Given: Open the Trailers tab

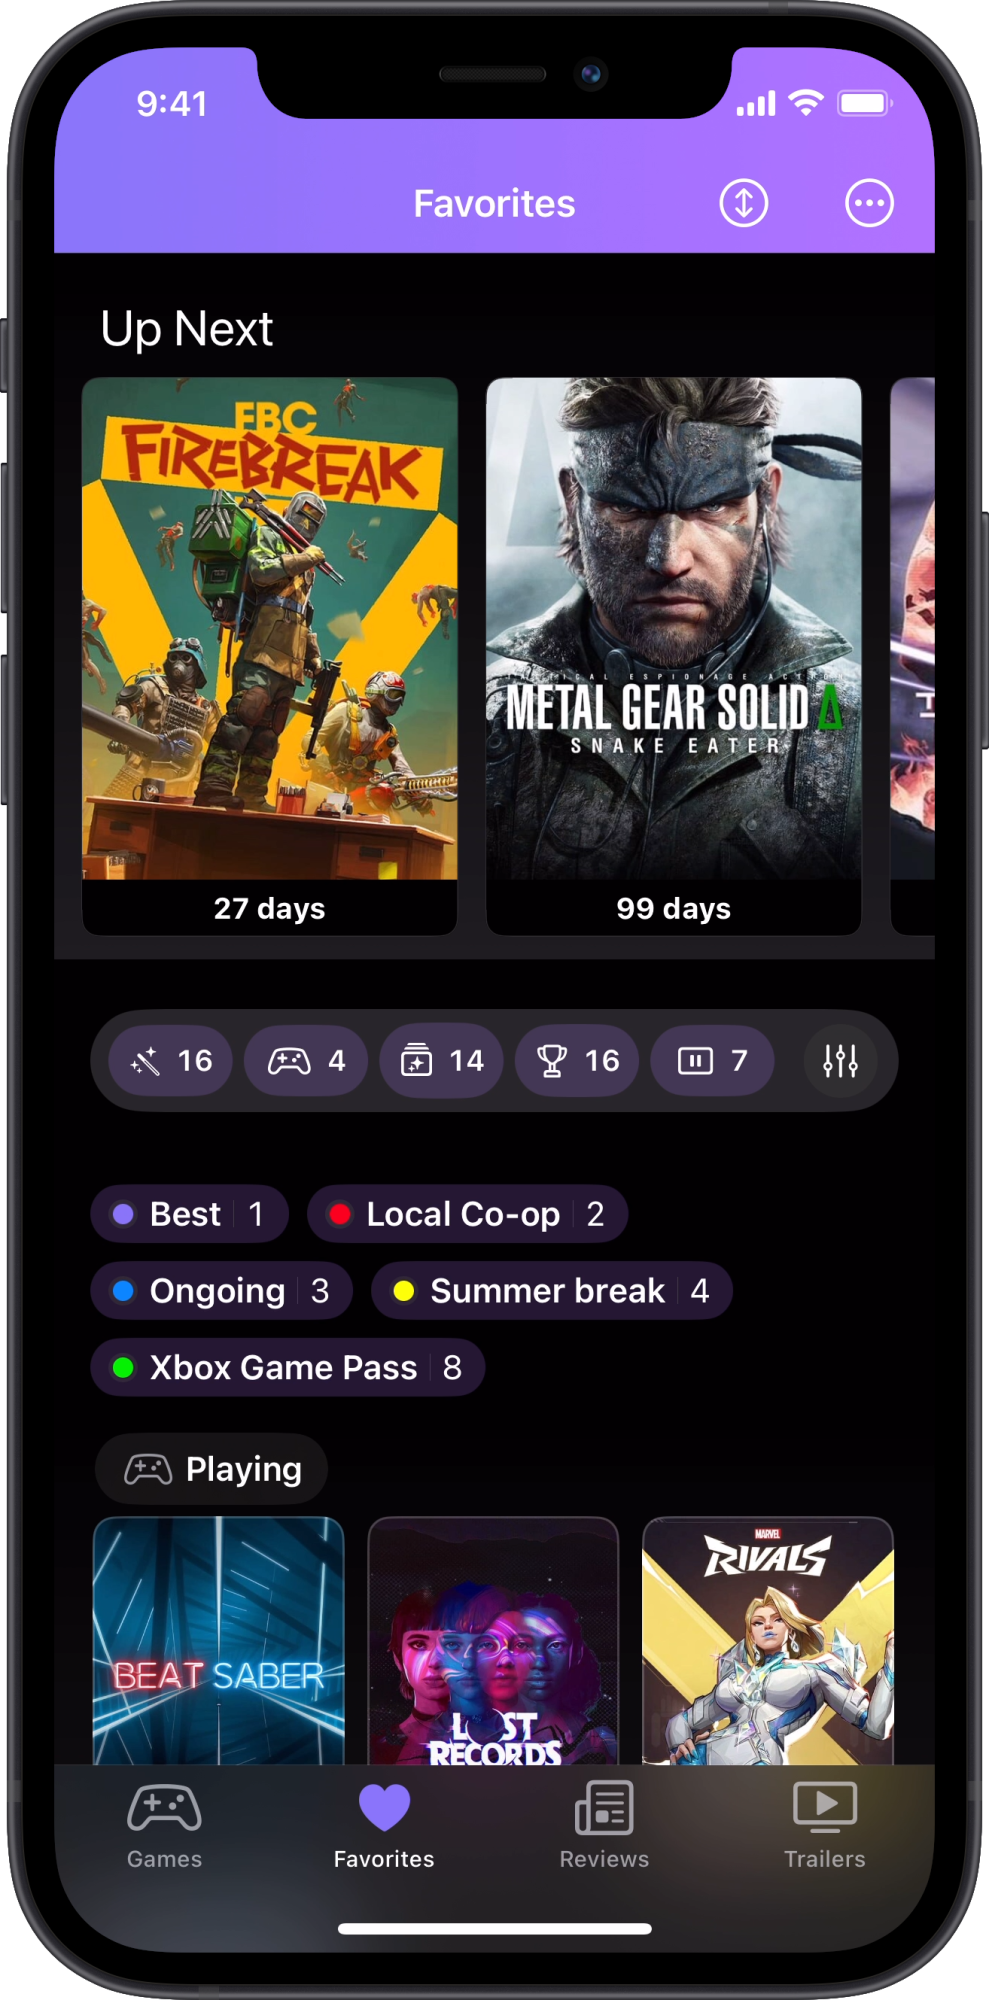Looking at the screenshot, I should 824,1826.
